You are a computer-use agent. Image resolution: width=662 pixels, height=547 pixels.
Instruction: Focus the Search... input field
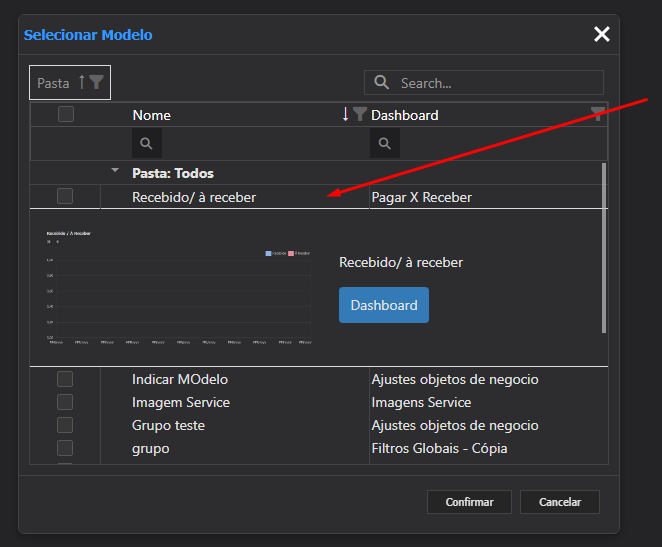pos(484,82)
